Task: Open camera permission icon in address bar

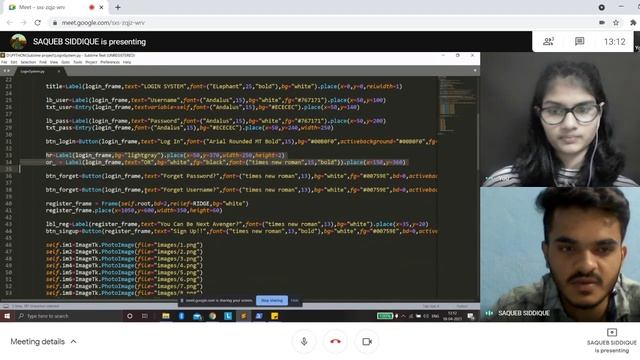Action: tap(602, 23)
